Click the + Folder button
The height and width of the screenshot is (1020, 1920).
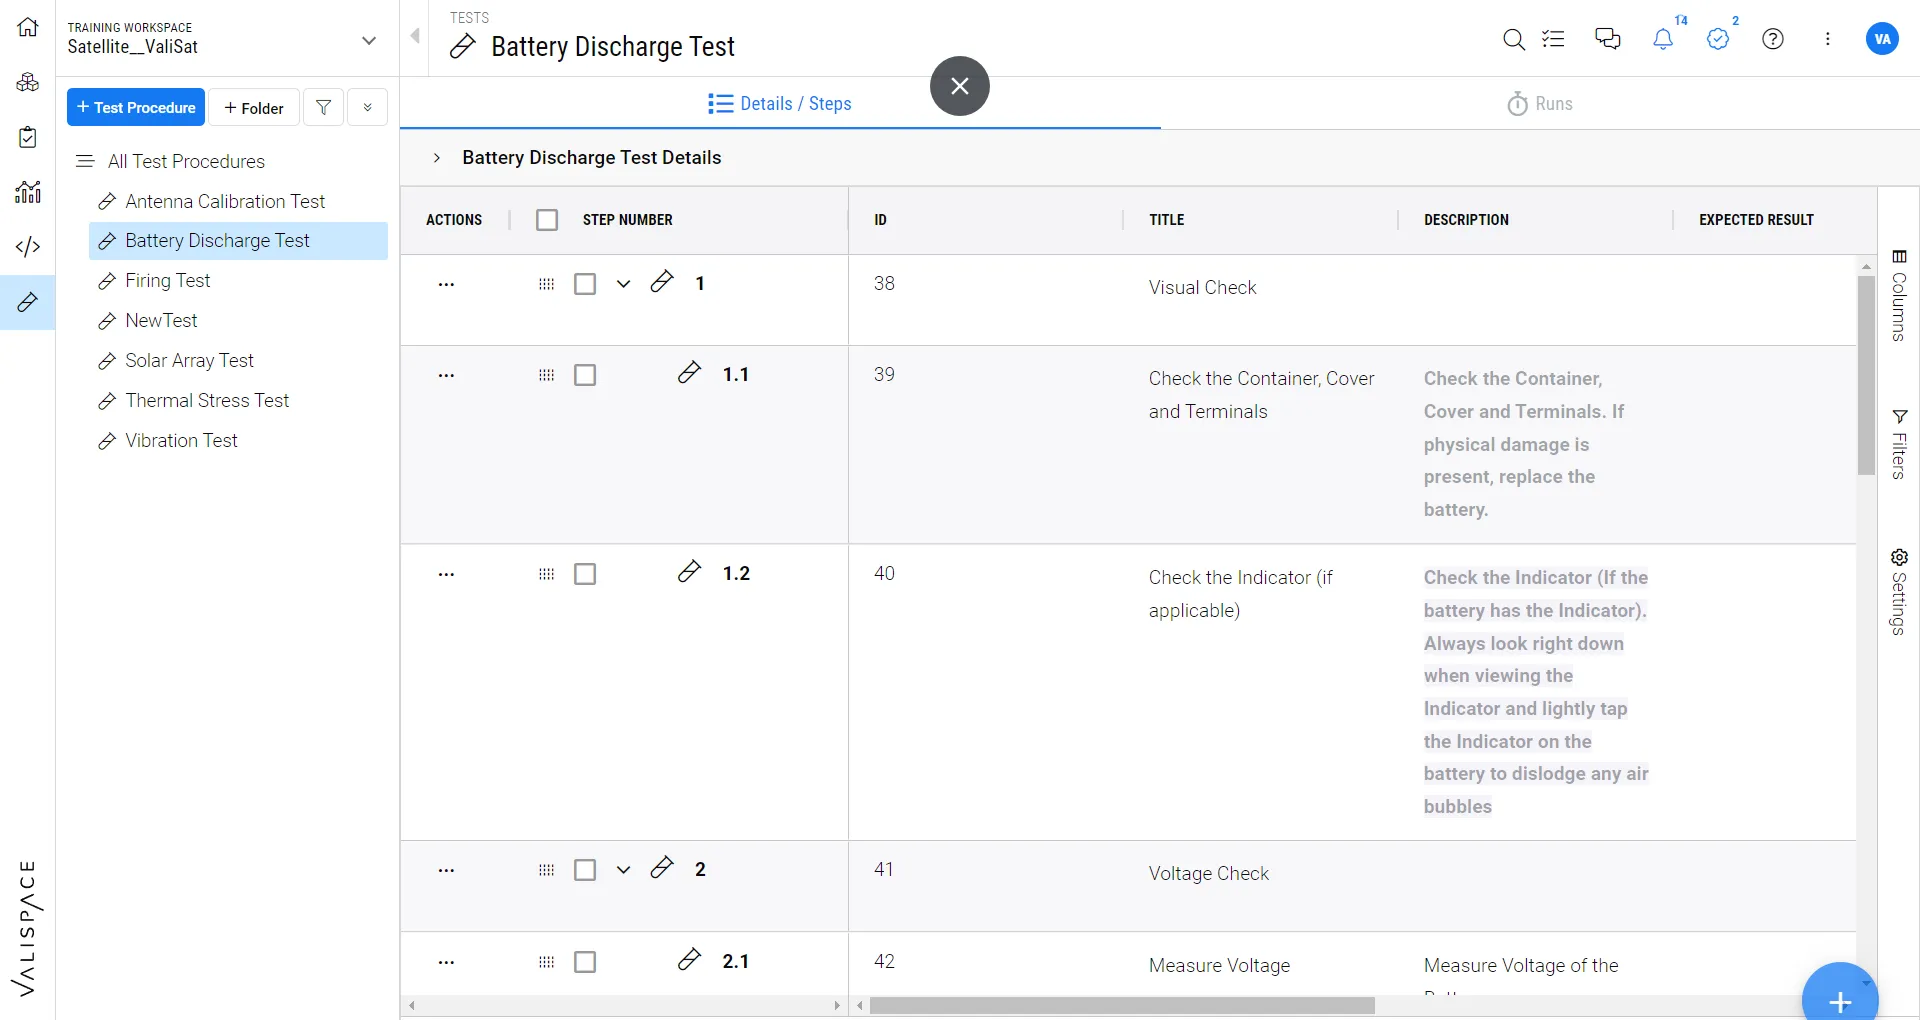click(254, 107)
